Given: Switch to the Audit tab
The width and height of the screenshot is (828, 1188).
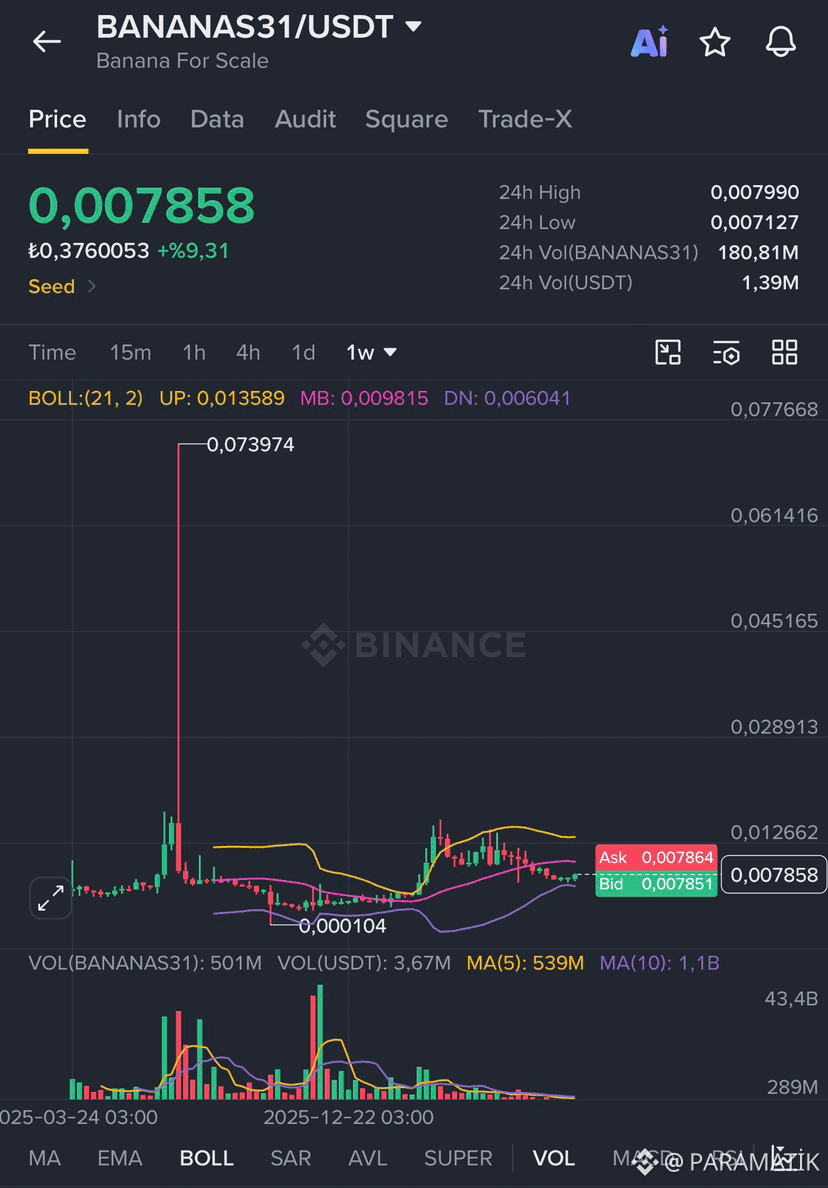Looking at the screenshot, I should [x=305, y=119].
